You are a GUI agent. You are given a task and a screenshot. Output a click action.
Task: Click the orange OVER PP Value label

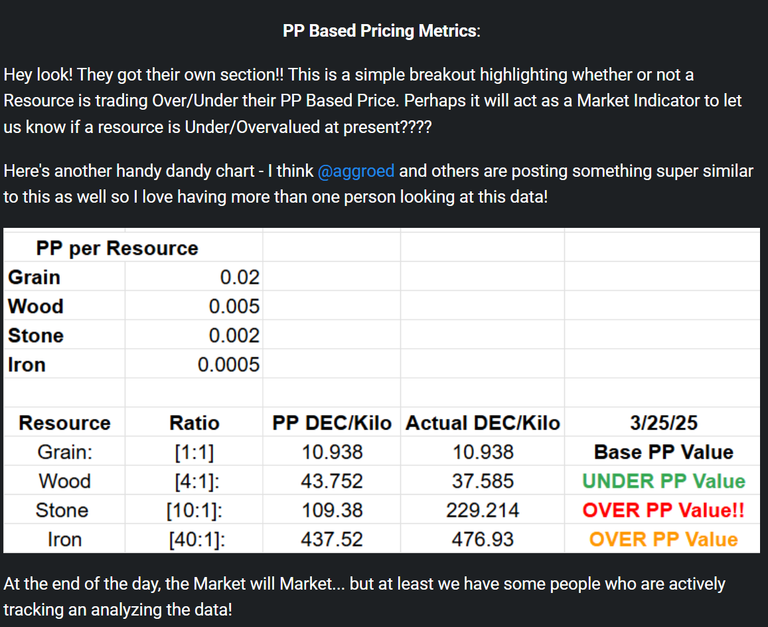tap(663, 539)
